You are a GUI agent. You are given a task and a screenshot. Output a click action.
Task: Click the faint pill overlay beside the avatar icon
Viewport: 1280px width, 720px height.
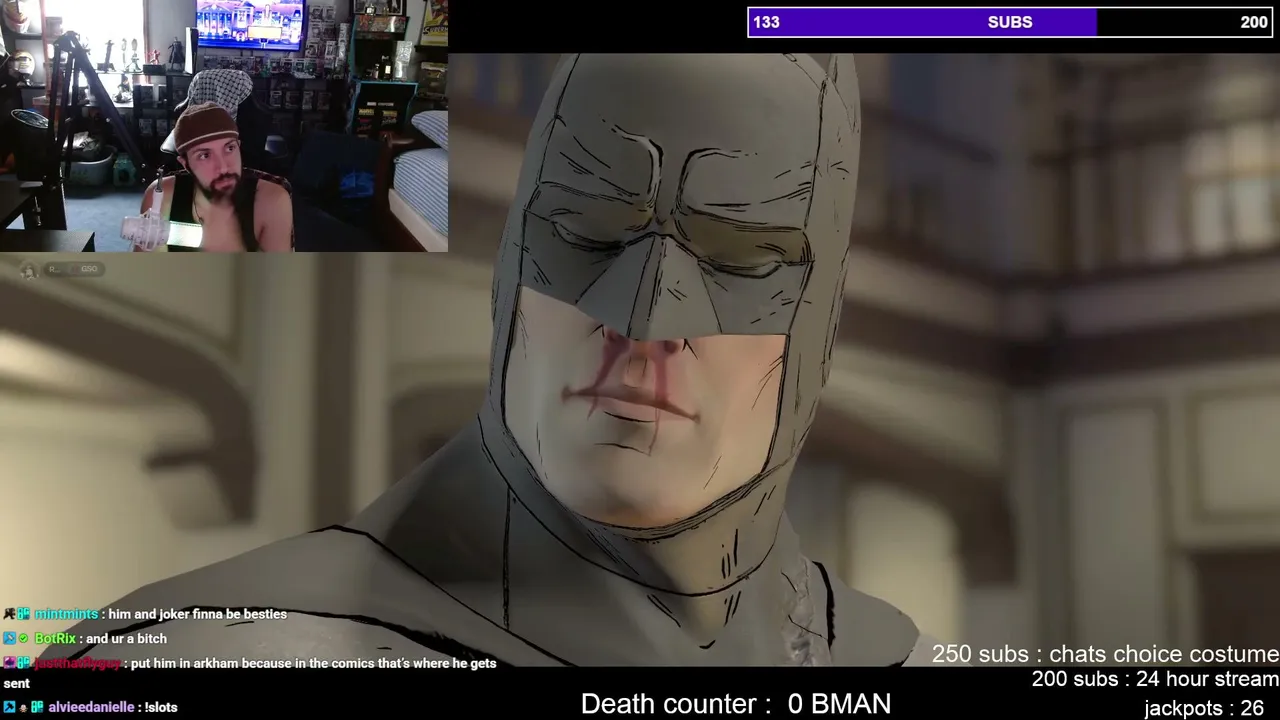pyautogui.click(x=73, y=269)
